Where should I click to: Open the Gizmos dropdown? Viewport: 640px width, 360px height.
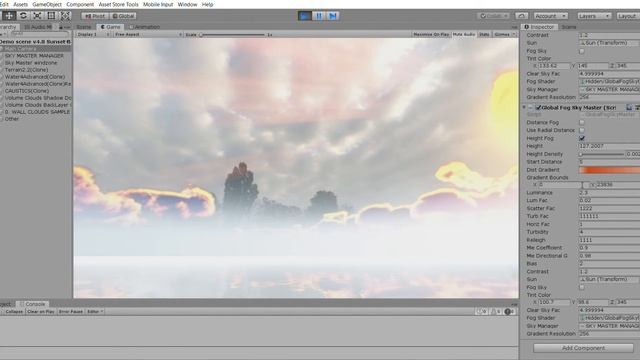(504, 35)
